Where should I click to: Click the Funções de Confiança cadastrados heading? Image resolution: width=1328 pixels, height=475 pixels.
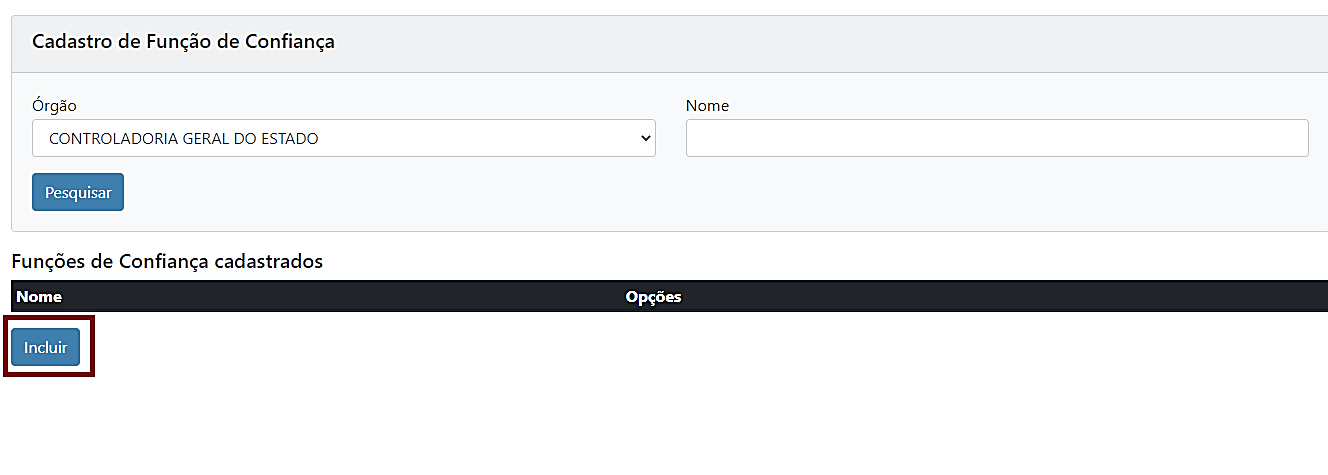167,262
